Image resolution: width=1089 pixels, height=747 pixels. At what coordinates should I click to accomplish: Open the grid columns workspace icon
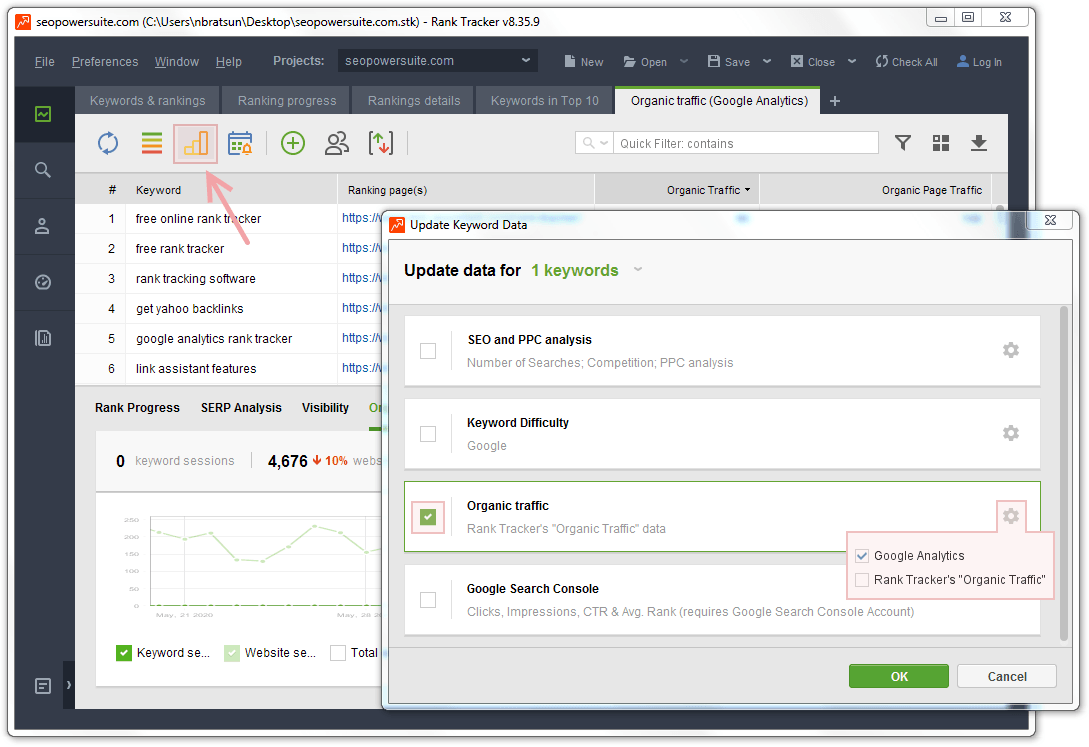click(940, 143)
